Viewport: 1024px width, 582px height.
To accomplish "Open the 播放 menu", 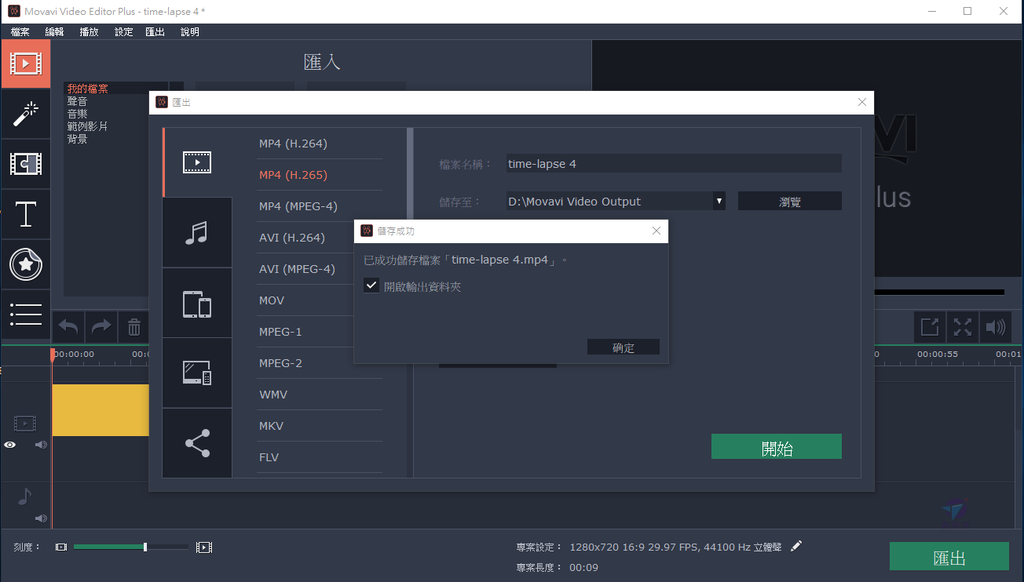I will (89, 31).
